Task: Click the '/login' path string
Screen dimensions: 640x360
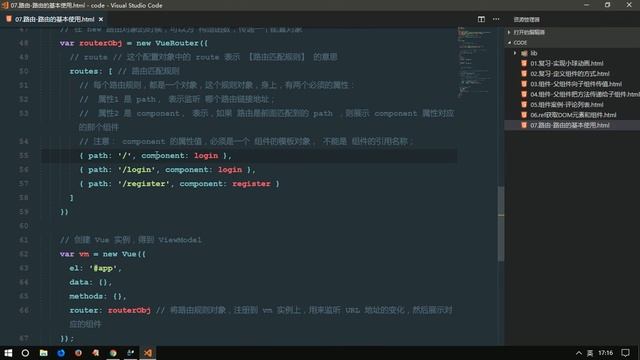Action: coord(136,169)
